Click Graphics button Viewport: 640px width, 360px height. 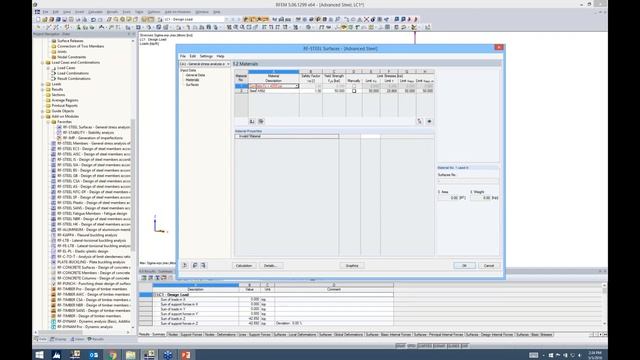tap(352, 266)
